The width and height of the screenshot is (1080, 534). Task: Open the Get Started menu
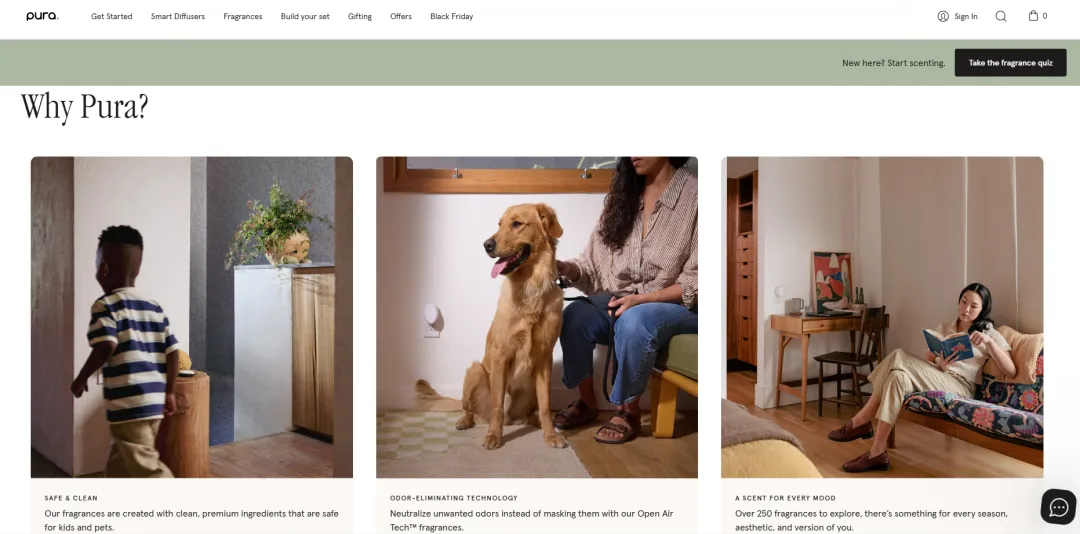click(x=112, y=17)
